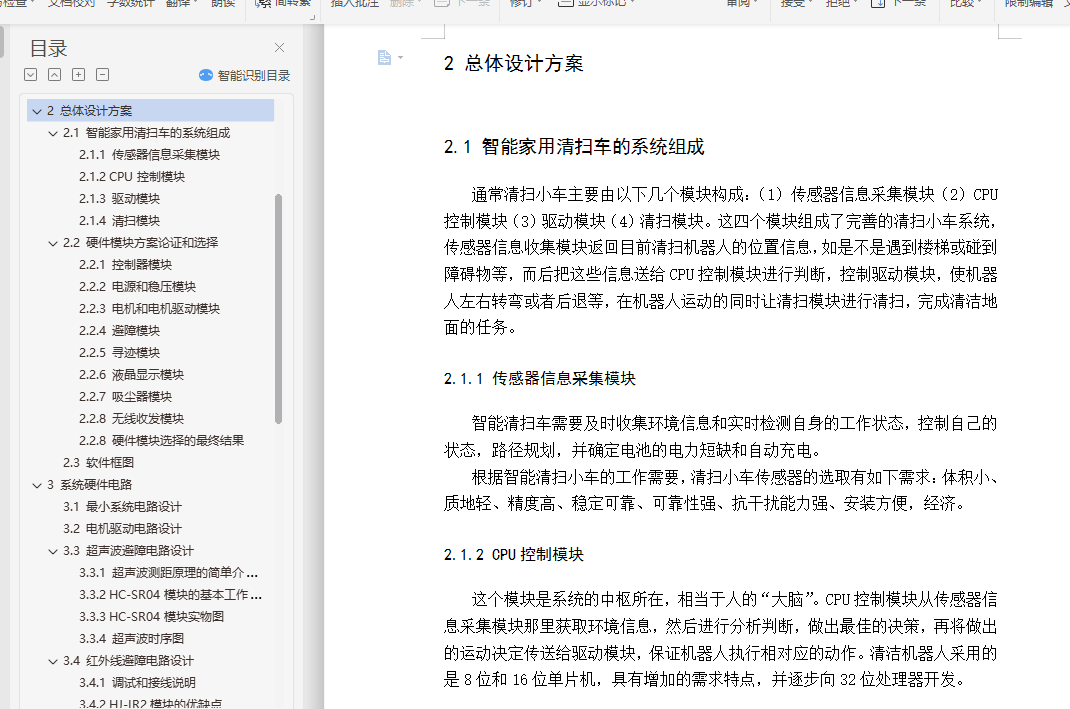Navigate to 2.2.1 控制器模块
The height and width of the screenshot is (709, 1070).
(x=125, y=264)
